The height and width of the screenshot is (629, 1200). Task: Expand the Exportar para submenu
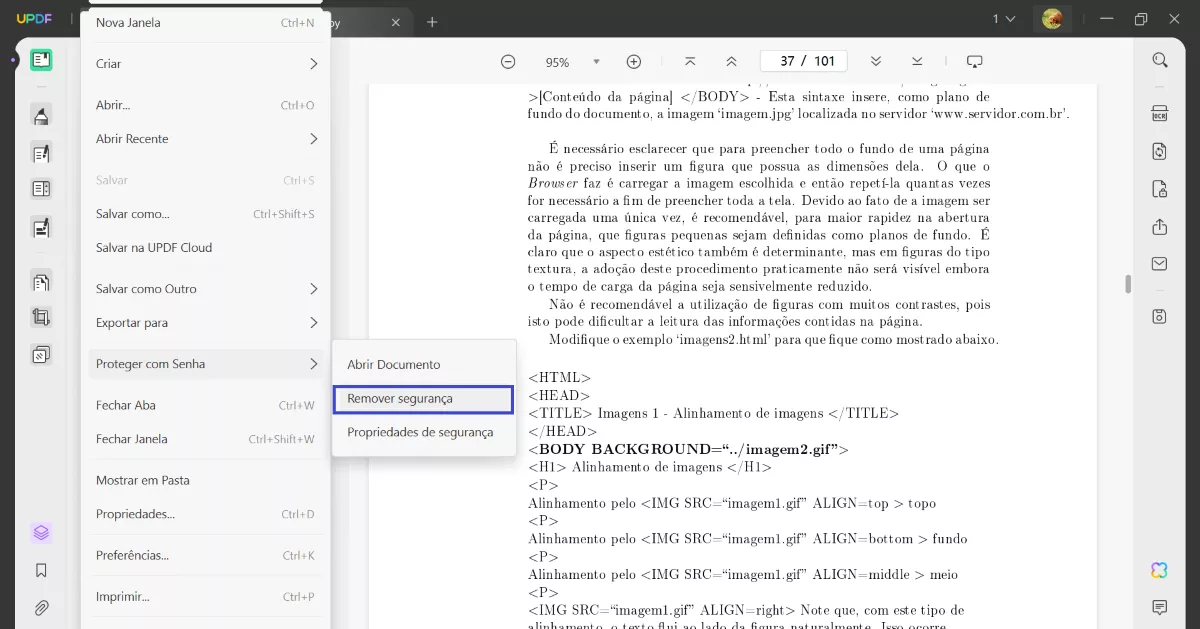tap(205, 322)
